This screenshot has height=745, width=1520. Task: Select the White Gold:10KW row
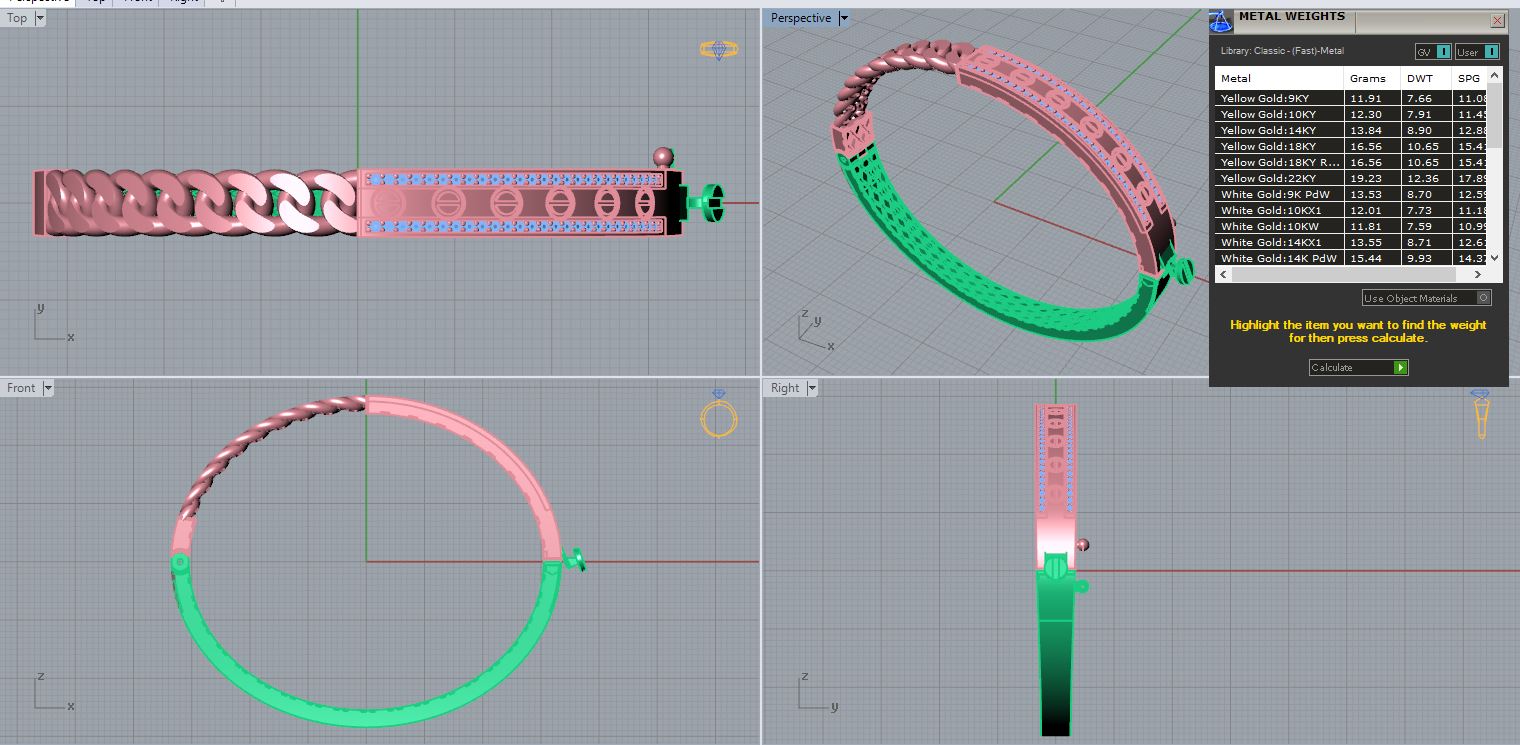pyautogui.click(x=1351, y=226)
